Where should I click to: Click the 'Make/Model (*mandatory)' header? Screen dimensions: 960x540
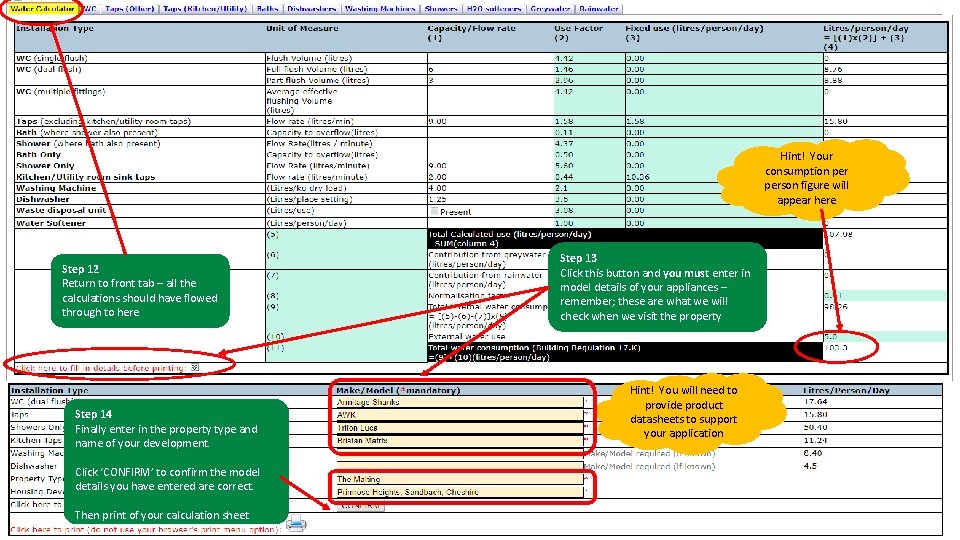pos(398,390)
